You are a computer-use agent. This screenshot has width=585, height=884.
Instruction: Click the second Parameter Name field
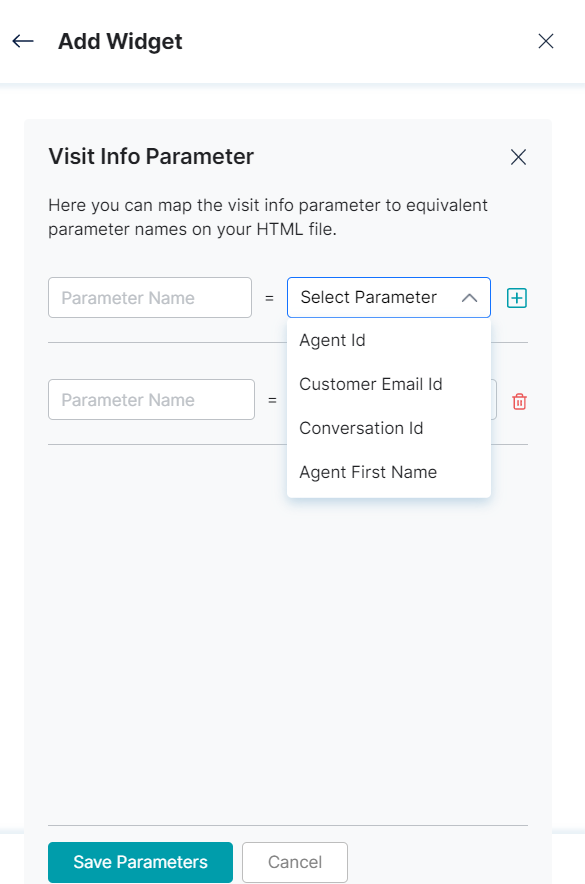(151, 399)
